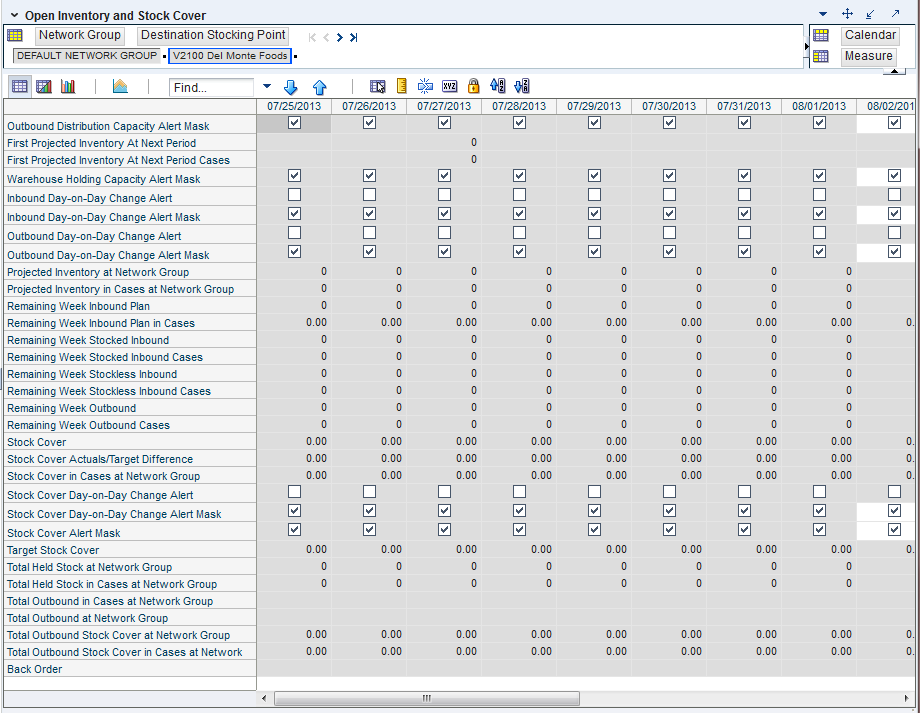
Task: Select the V2100 Del Monte Foods tile
Action: tap(230, 56)
